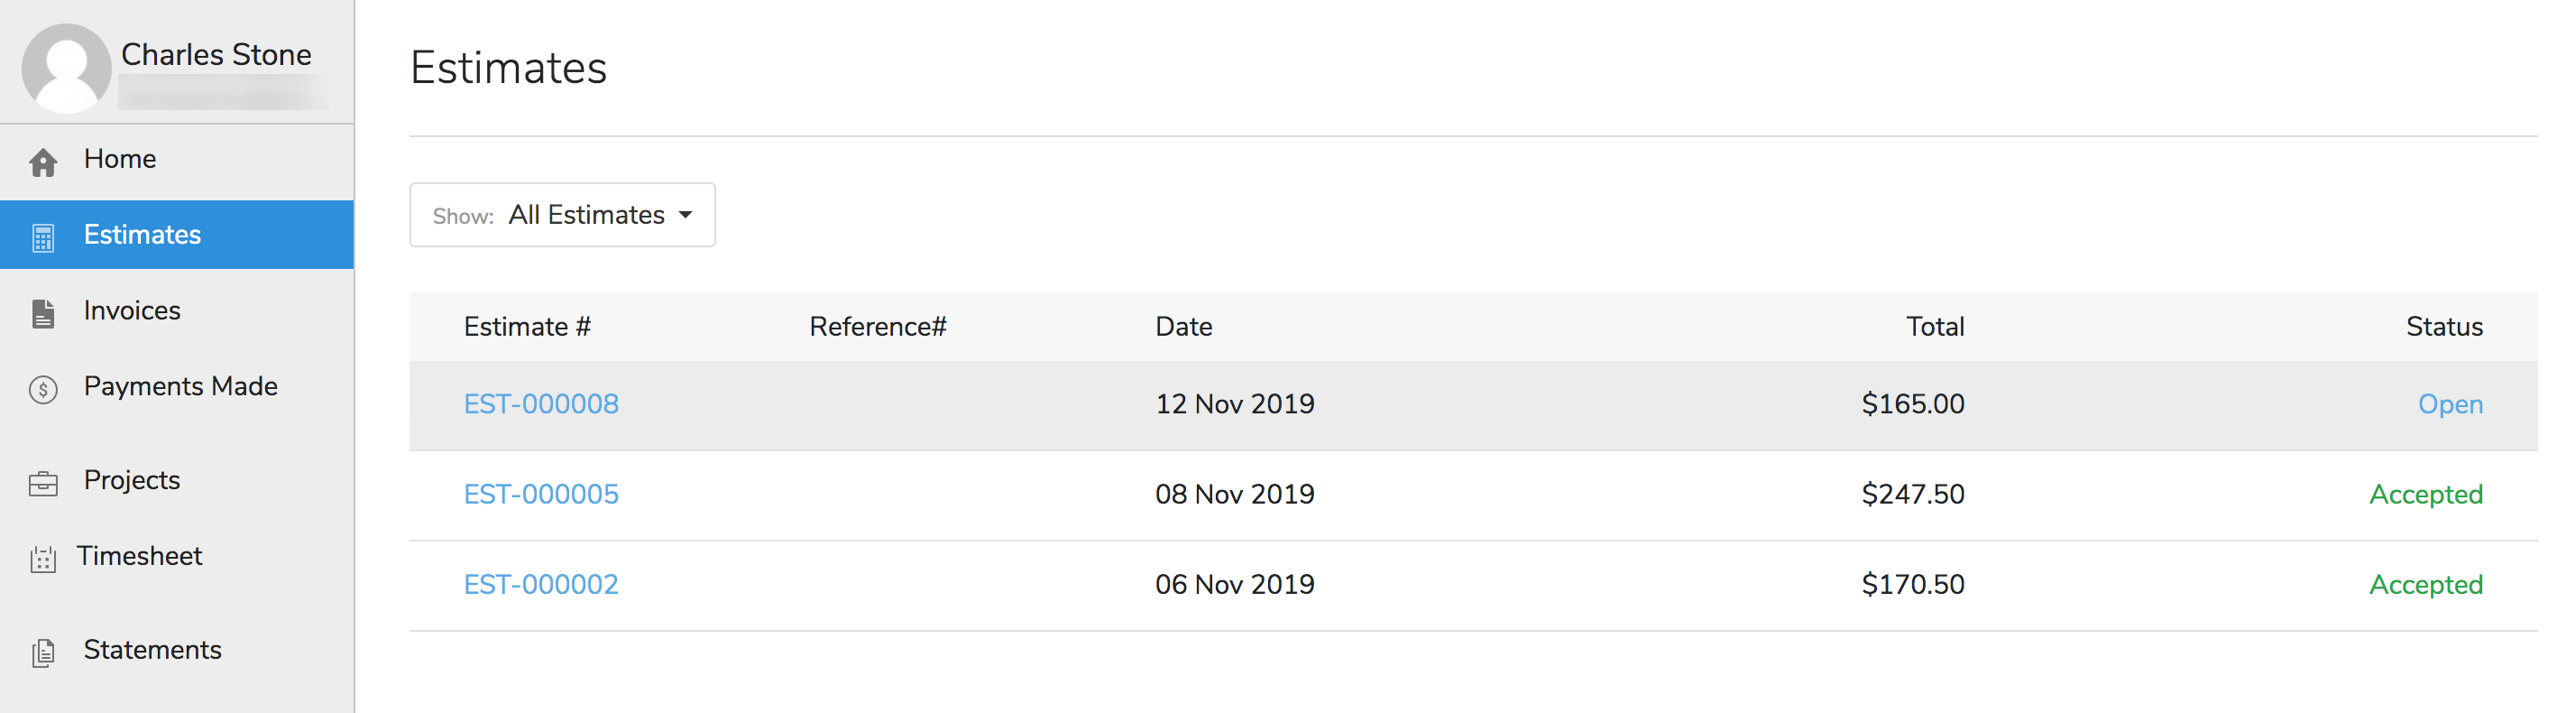
Task: Select the Home icon in the sidebar
Action: pos(44,159)
